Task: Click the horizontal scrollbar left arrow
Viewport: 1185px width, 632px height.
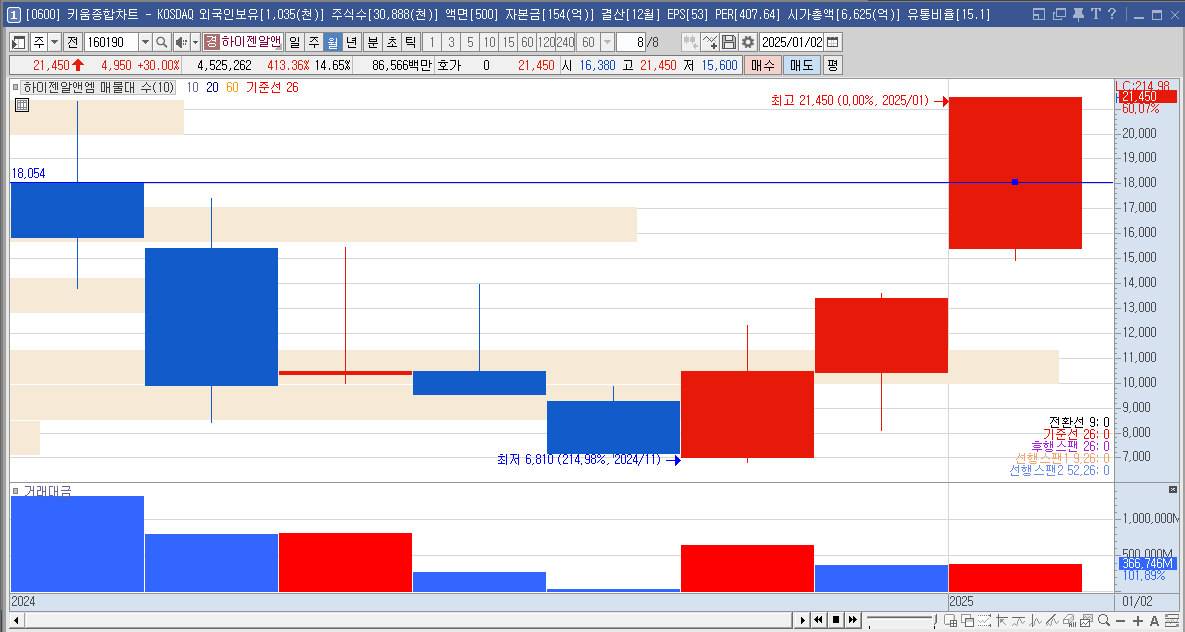Action: pyautogui.click(x=16, y=621)
